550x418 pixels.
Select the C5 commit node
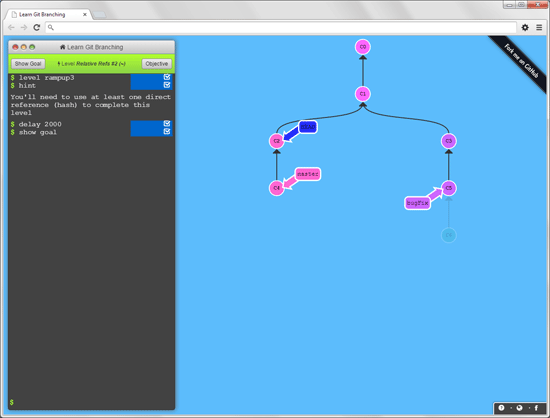pos(449,188)
